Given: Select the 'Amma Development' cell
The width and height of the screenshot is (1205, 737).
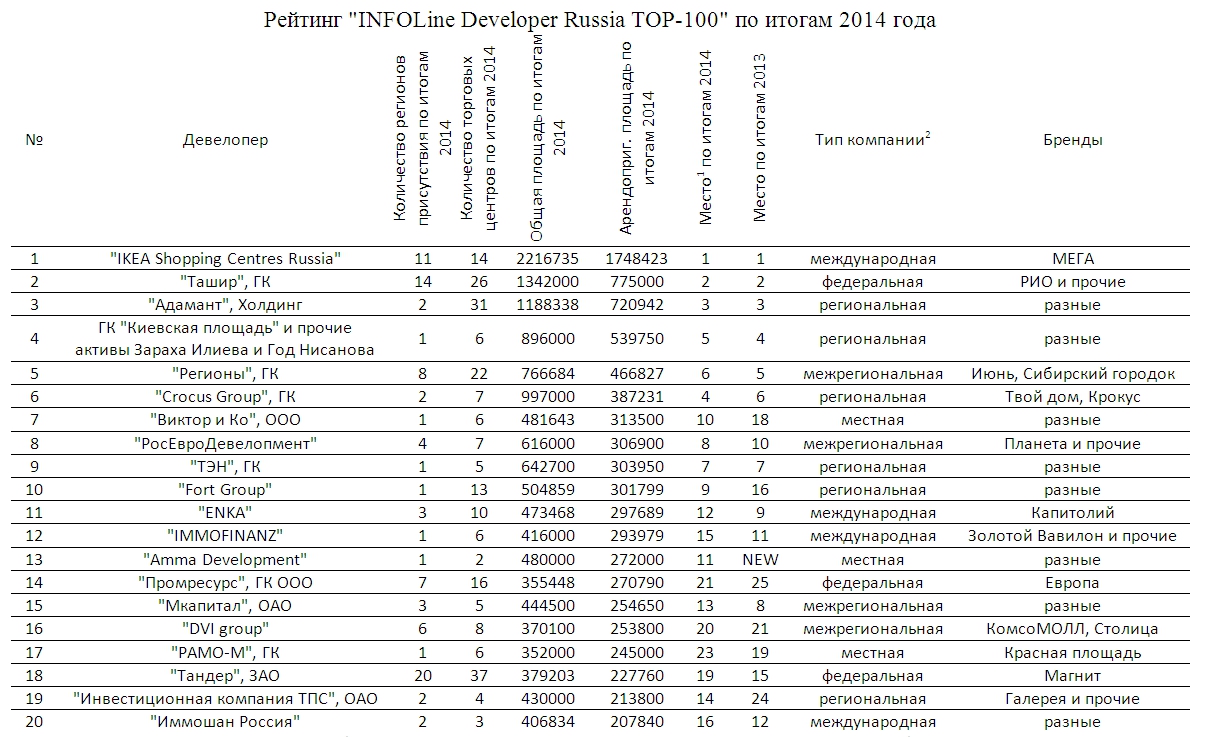Looking at the screenshot, I should tap(225, 559).
